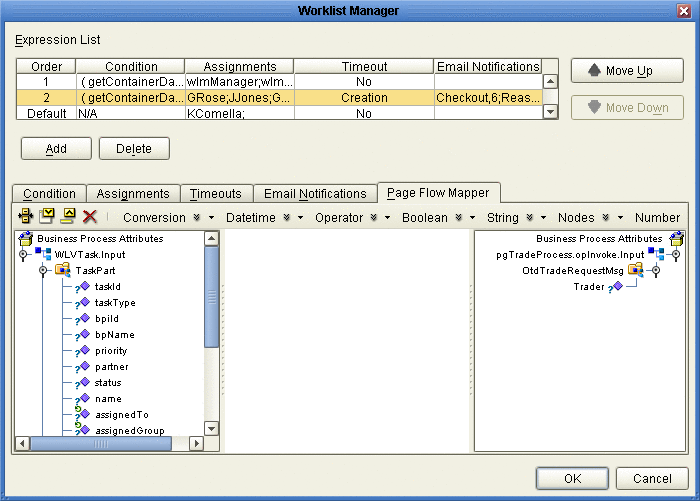Click the Business Process Attributes icon in left tree
This screenshot has width=700, height=501.
[x=26, y=238]
